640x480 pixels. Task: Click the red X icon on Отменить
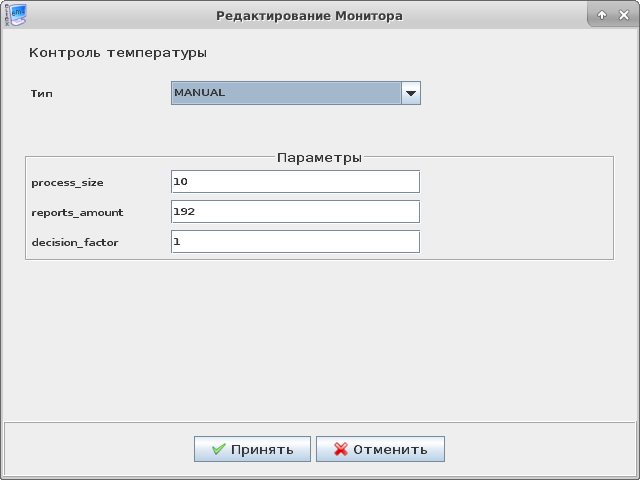(341, 449)
